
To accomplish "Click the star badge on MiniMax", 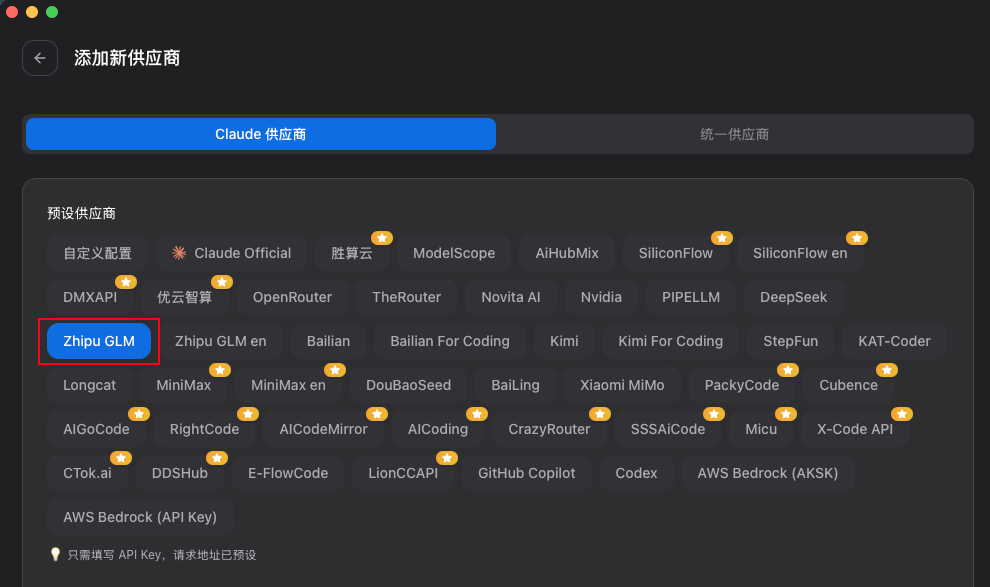I will (x=220, y=370).
